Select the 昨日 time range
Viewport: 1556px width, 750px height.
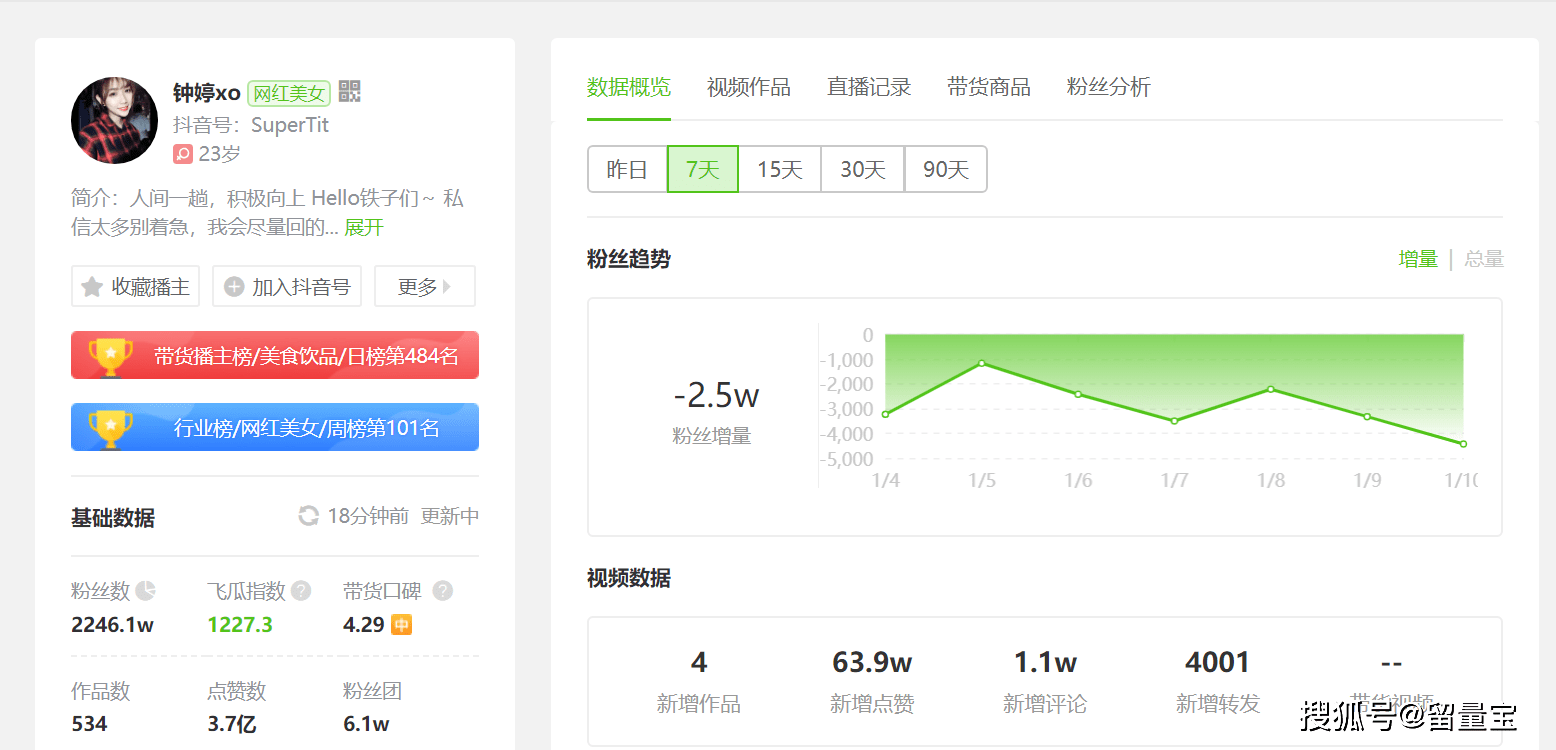click(x=627, y=169)
